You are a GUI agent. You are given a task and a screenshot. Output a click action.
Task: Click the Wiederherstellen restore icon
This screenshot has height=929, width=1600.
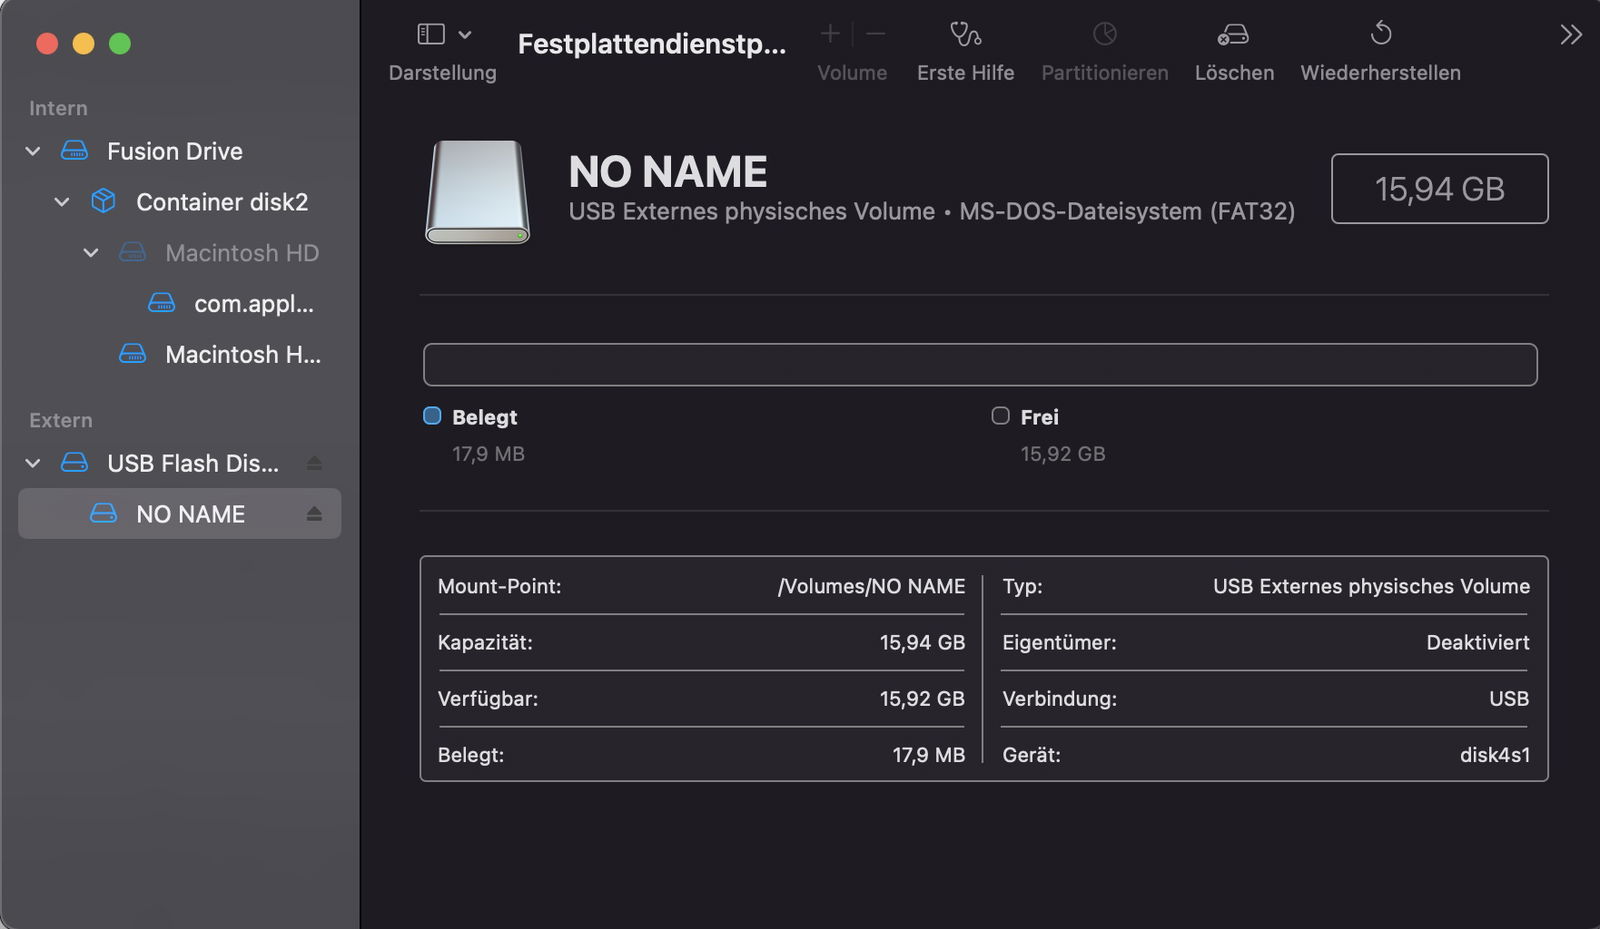(1380, 34)
